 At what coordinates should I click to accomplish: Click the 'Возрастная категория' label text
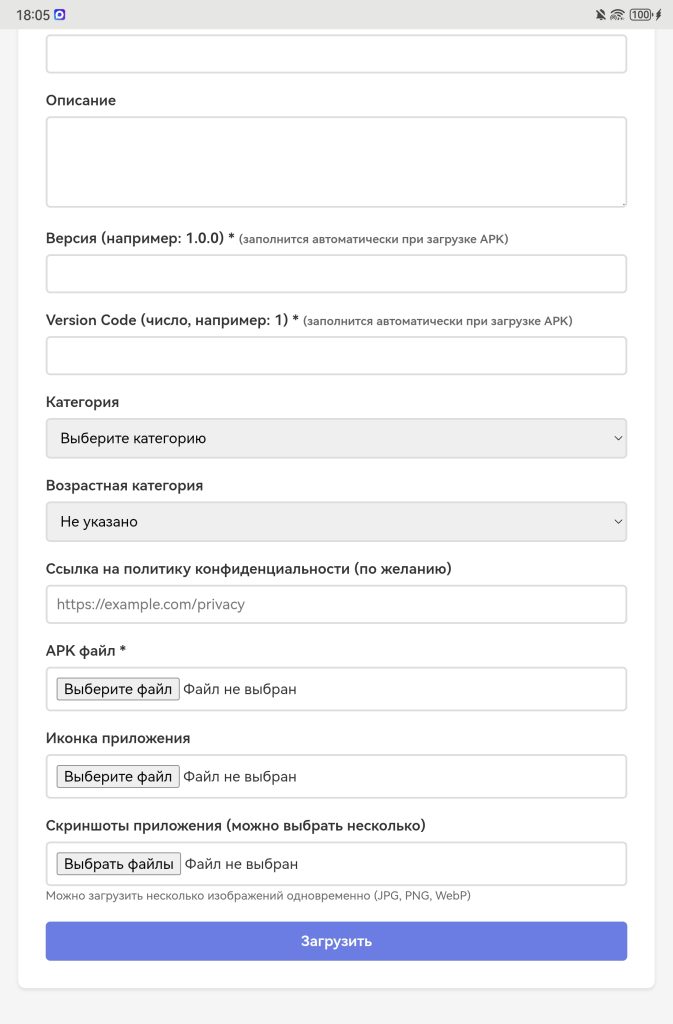pyautogui.click(x=124, y=485)
